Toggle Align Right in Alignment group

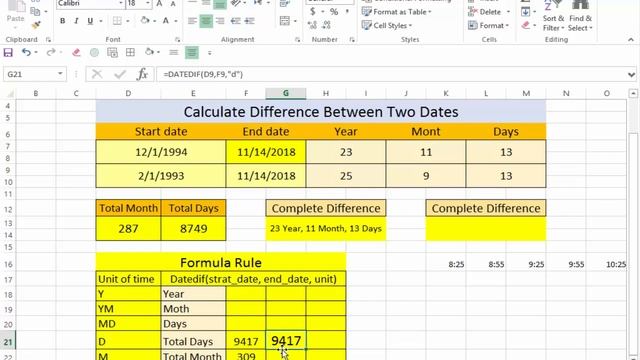(220, 21)
